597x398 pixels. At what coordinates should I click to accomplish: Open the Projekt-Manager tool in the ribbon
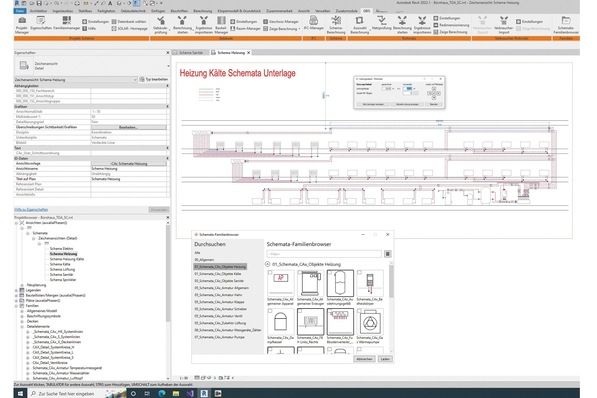22,25
